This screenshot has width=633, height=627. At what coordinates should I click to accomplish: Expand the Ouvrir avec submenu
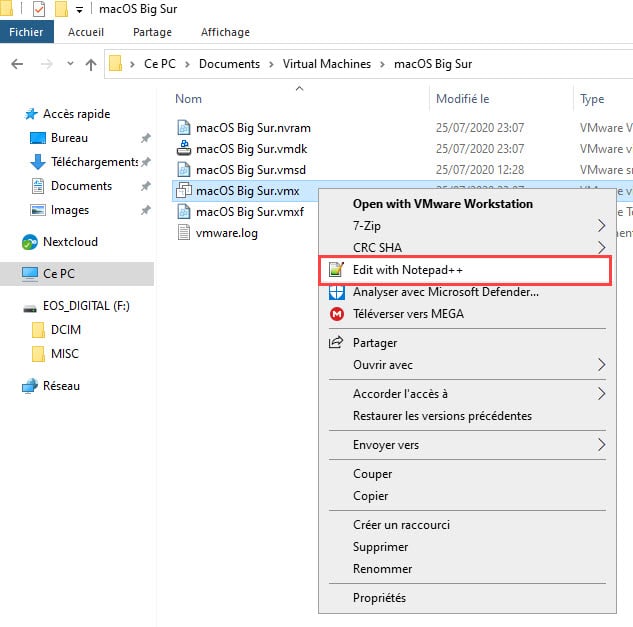(601, 365)
